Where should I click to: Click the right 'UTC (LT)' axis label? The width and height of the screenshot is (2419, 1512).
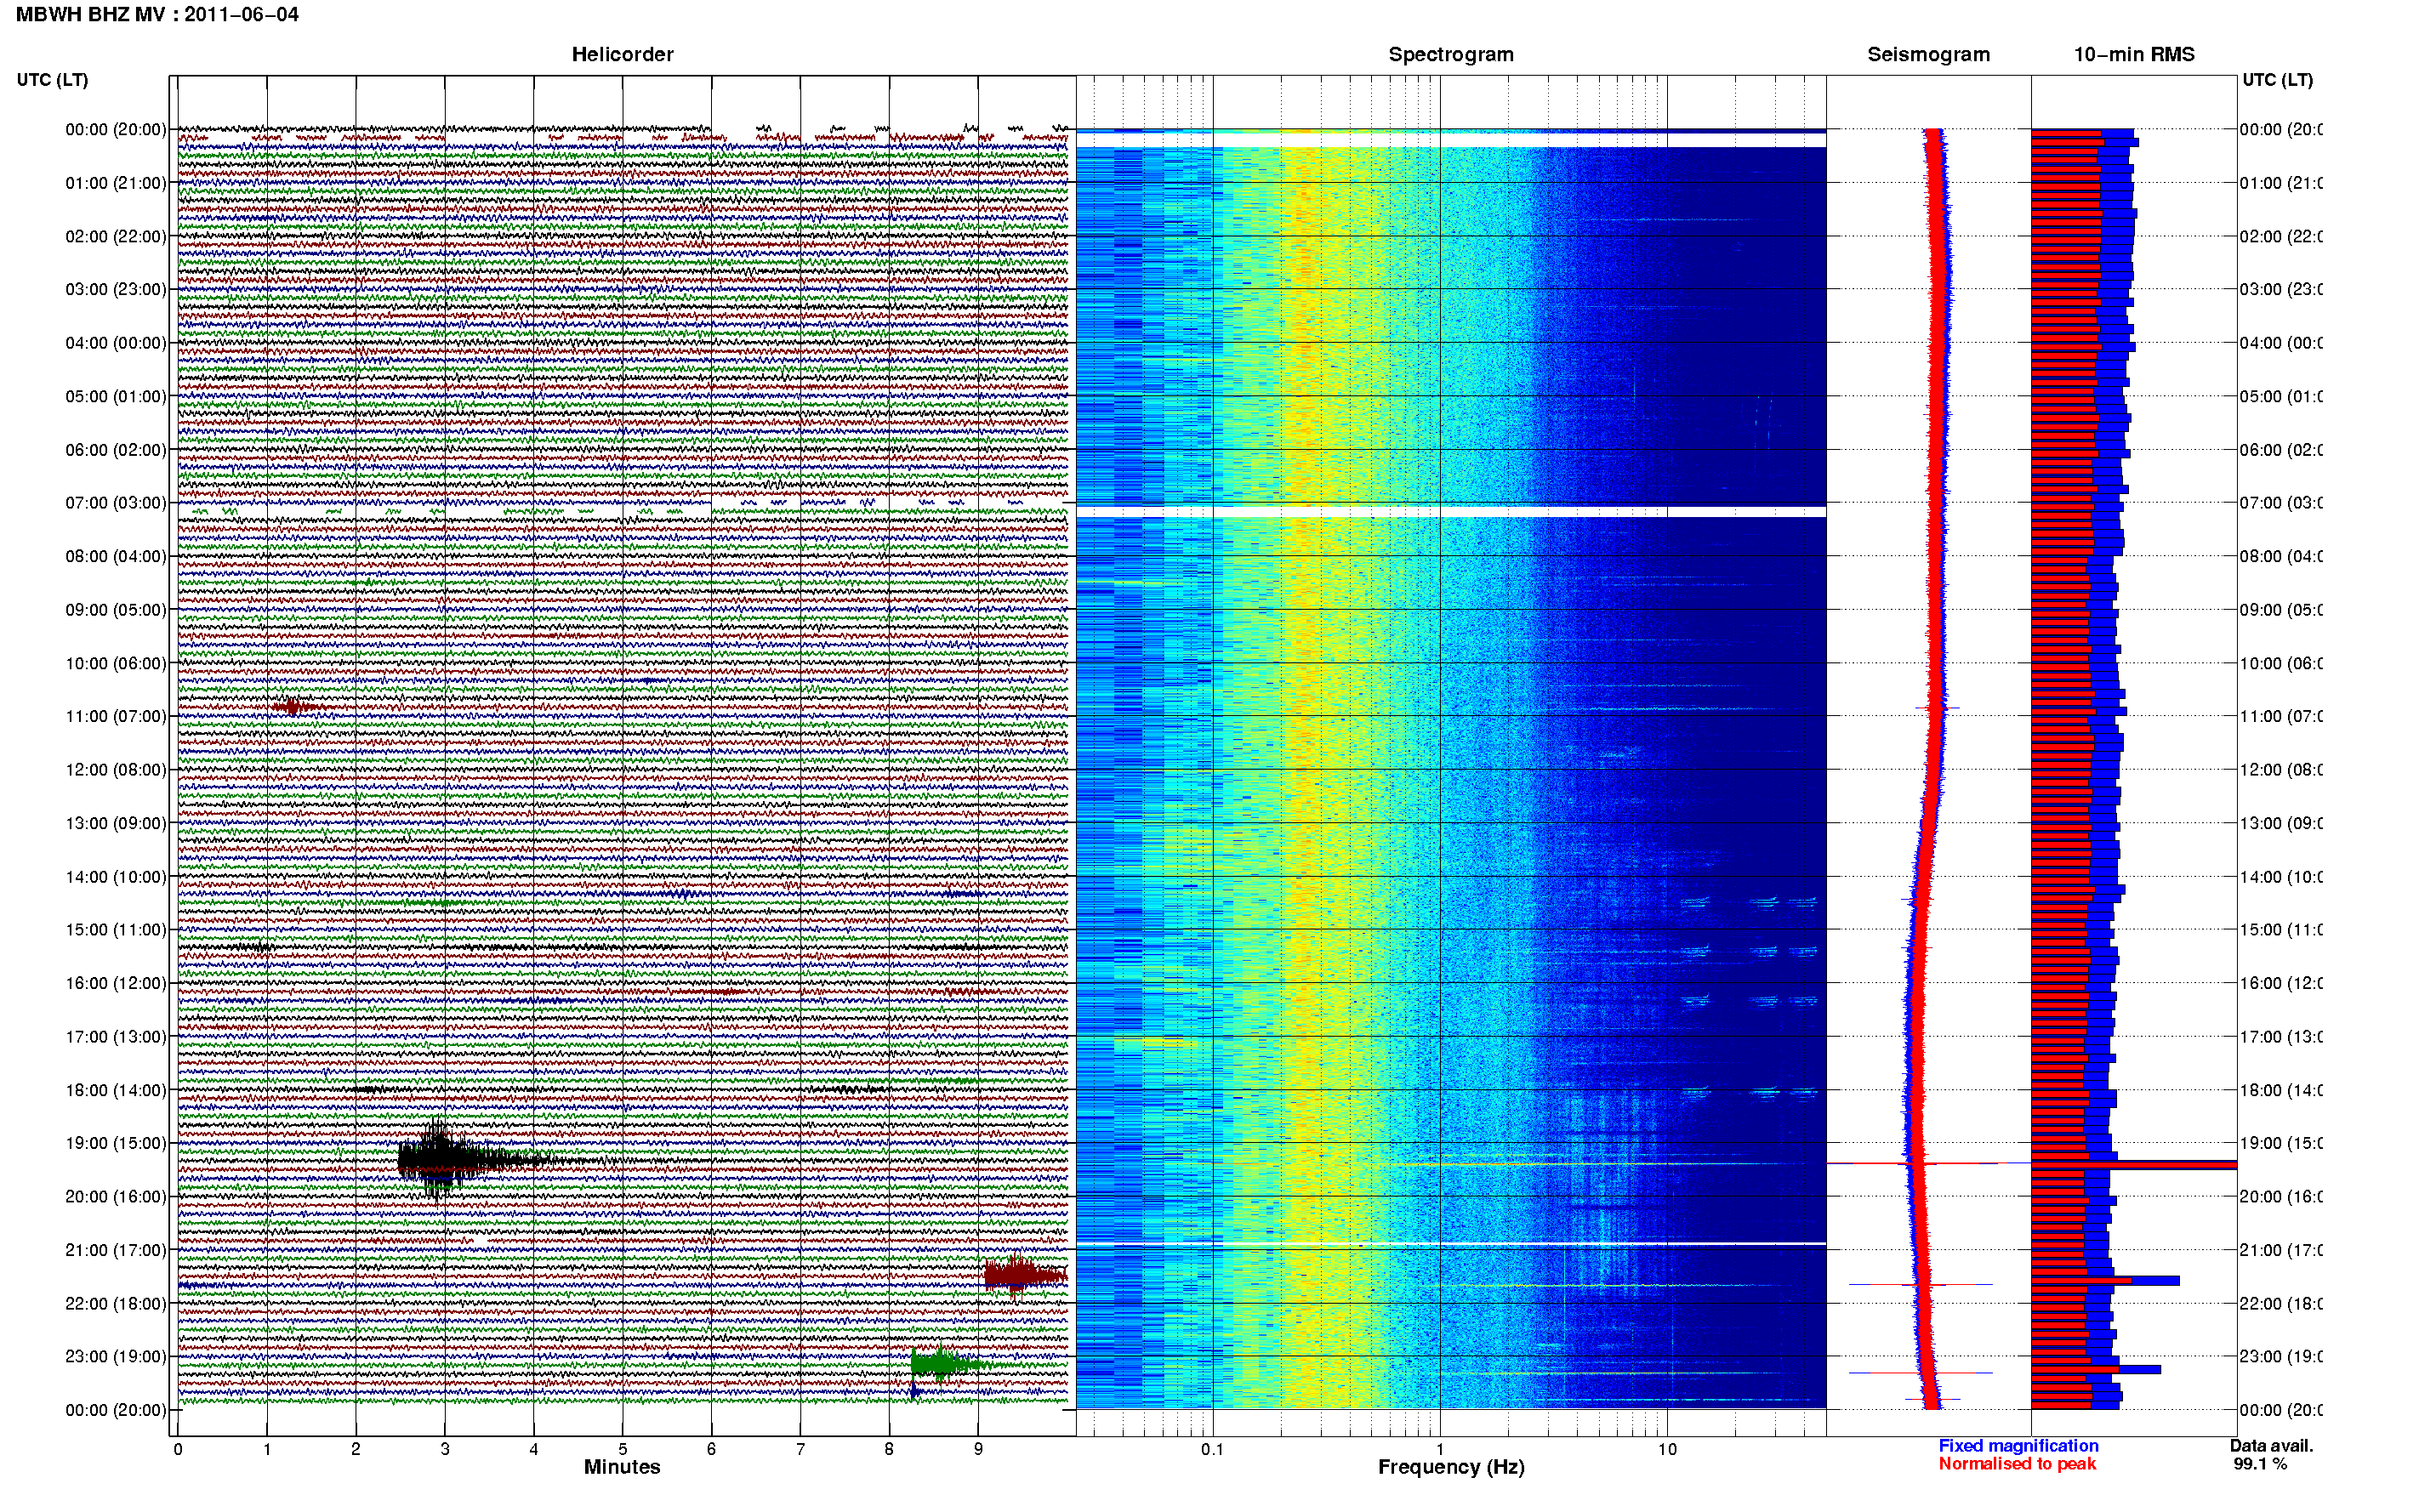pos(2277,80)
